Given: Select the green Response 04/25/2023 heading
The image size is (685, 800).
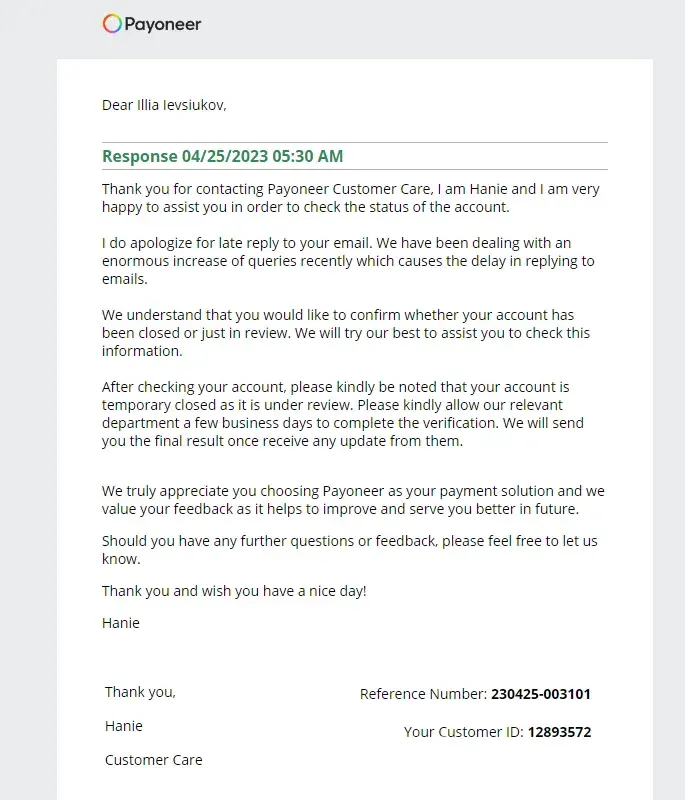Looking at the screenshot, I should 222,157.
